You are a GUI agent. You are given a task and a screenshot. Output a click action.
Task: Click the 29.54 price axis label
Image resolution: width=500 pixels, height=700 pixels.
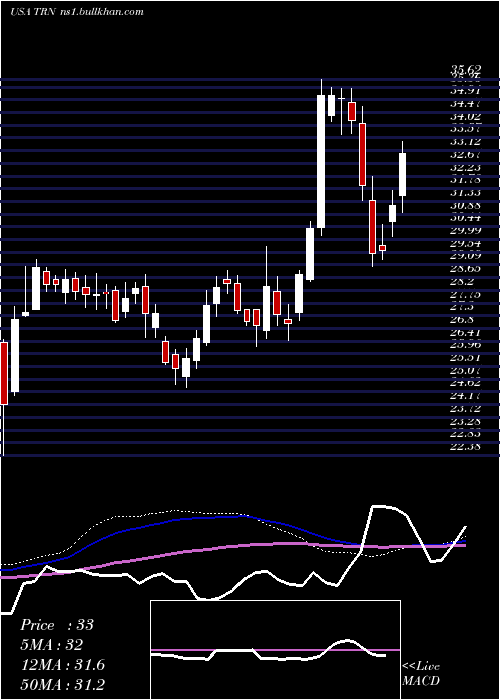[x=466, y=243]
